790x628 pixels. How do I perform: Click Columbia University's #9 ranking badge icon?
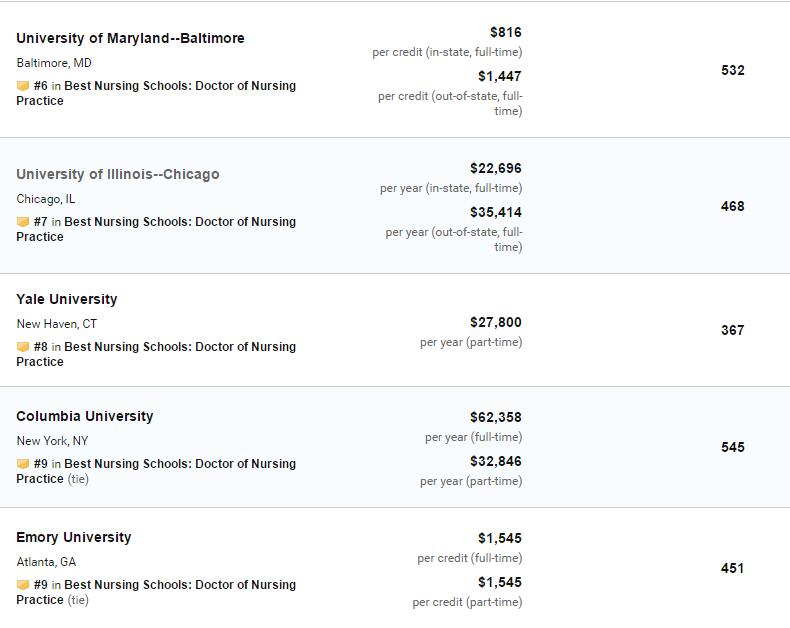[23, 464]
